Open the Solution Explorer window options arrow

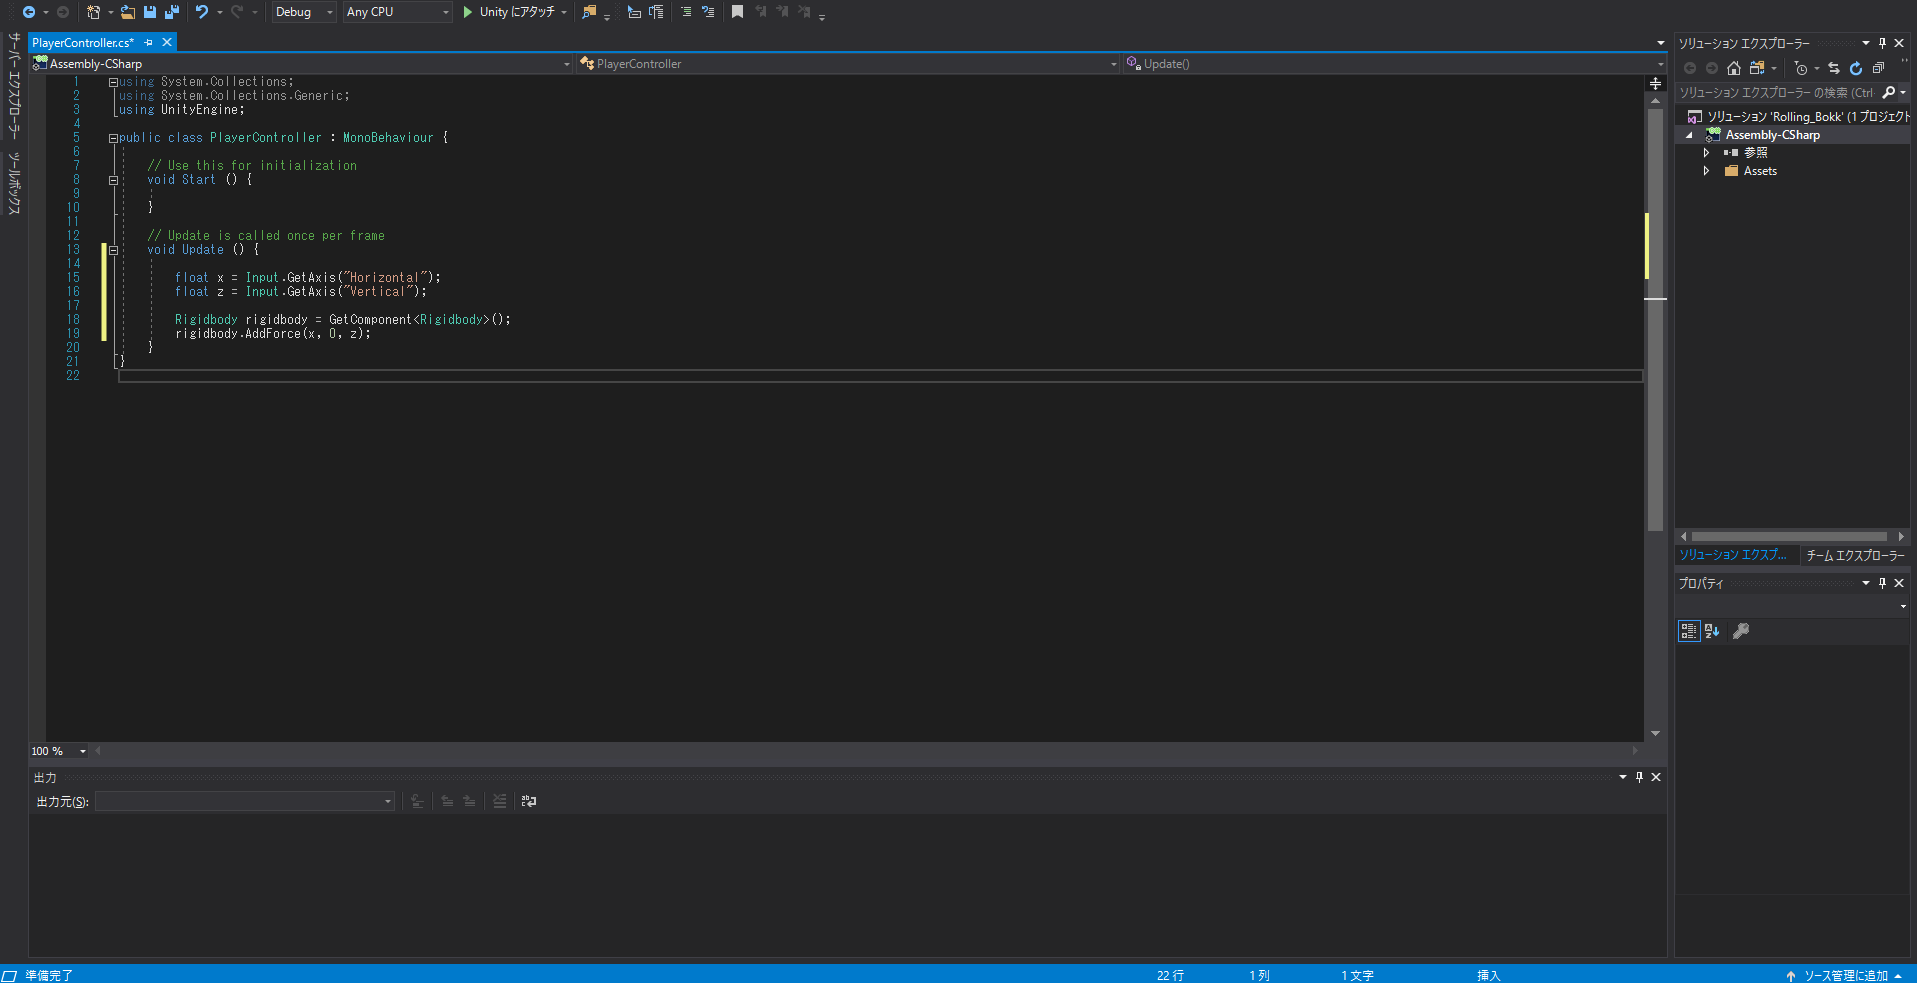point(1865,43)
